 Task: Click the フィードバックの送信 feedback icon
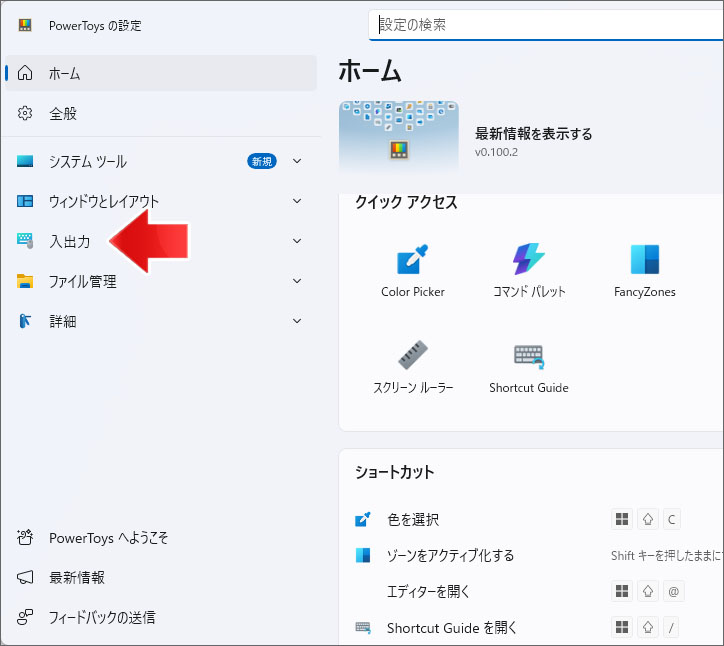(x=25, y=617)
